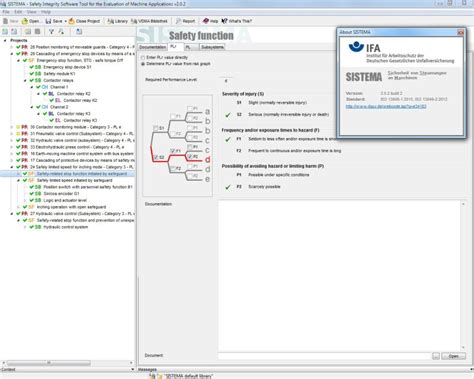Toggle the checked F1 checkbox on S2 branch
The width and height of the screenshot is (474, 379).
[x=173, y=151]
